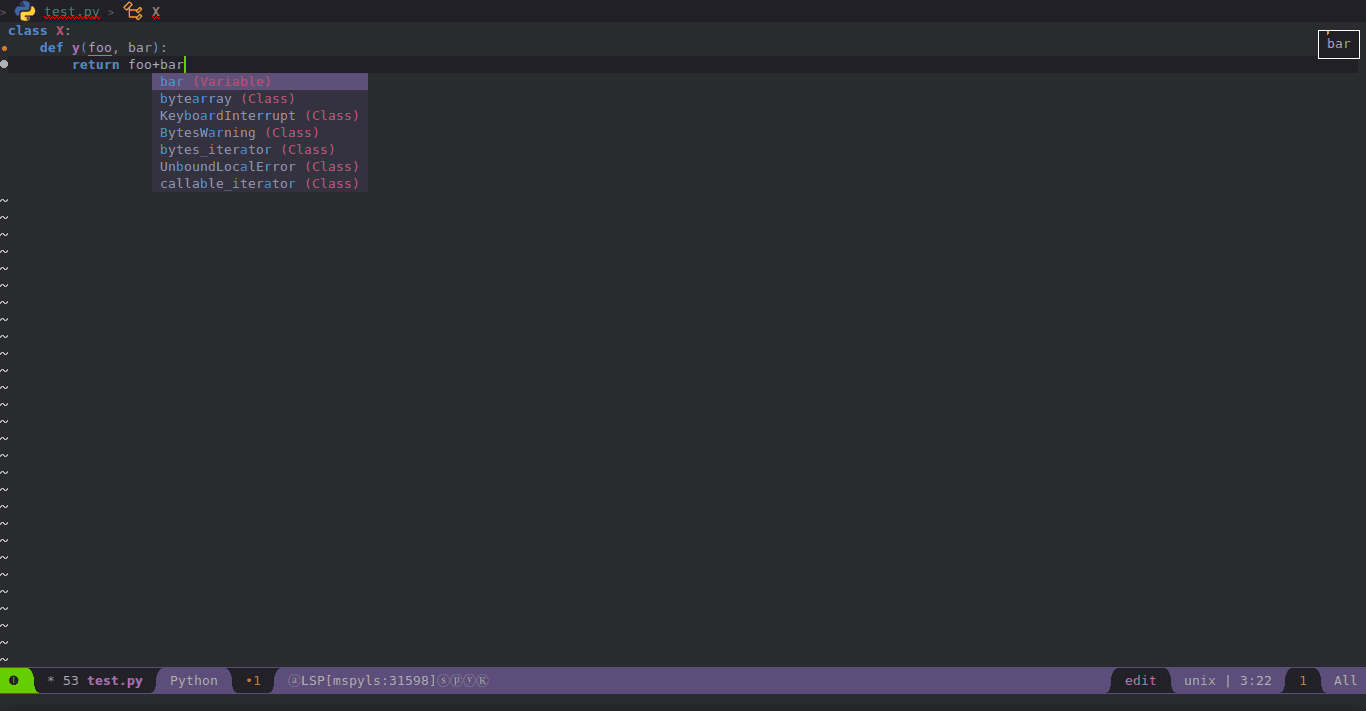
Task: Select the X class breadcrumb segment
Action: (156, 12)
